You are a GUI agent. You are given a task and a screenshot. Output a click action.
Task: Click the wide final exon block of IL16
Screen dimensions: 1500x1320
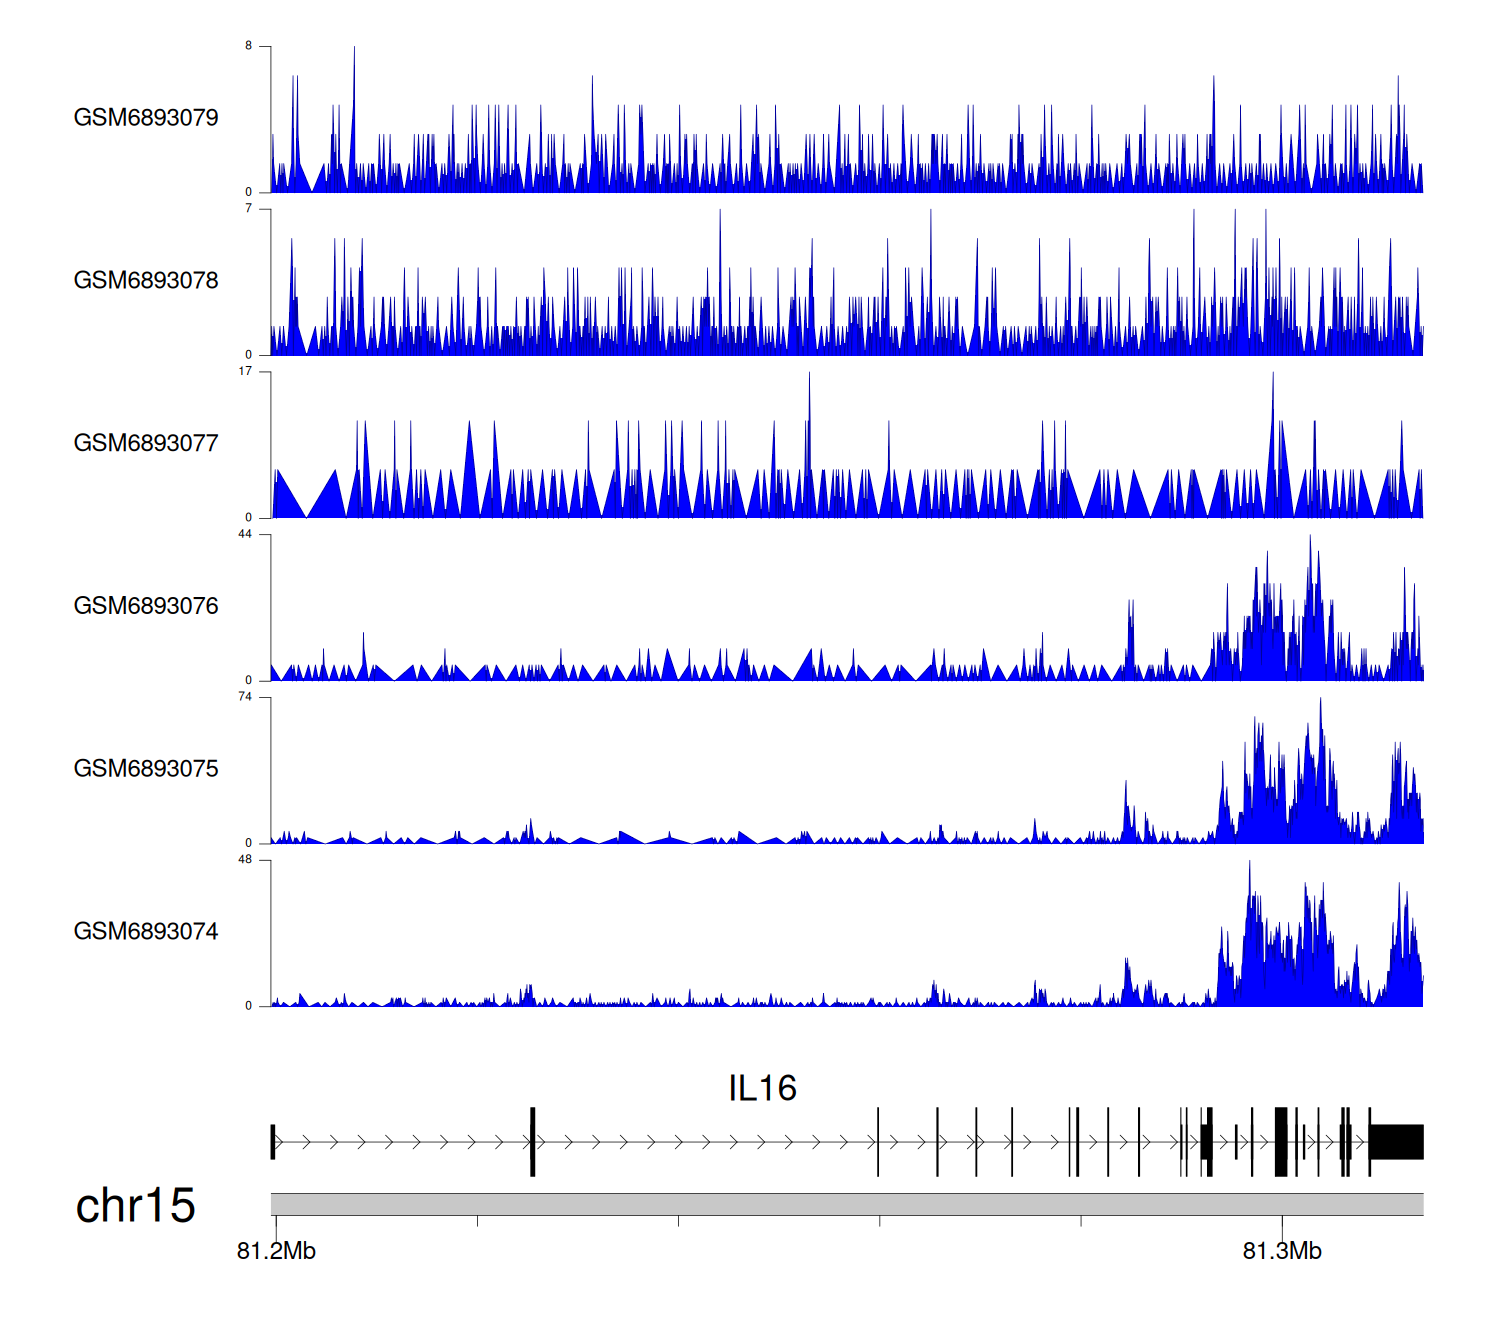(1396, 1142)
